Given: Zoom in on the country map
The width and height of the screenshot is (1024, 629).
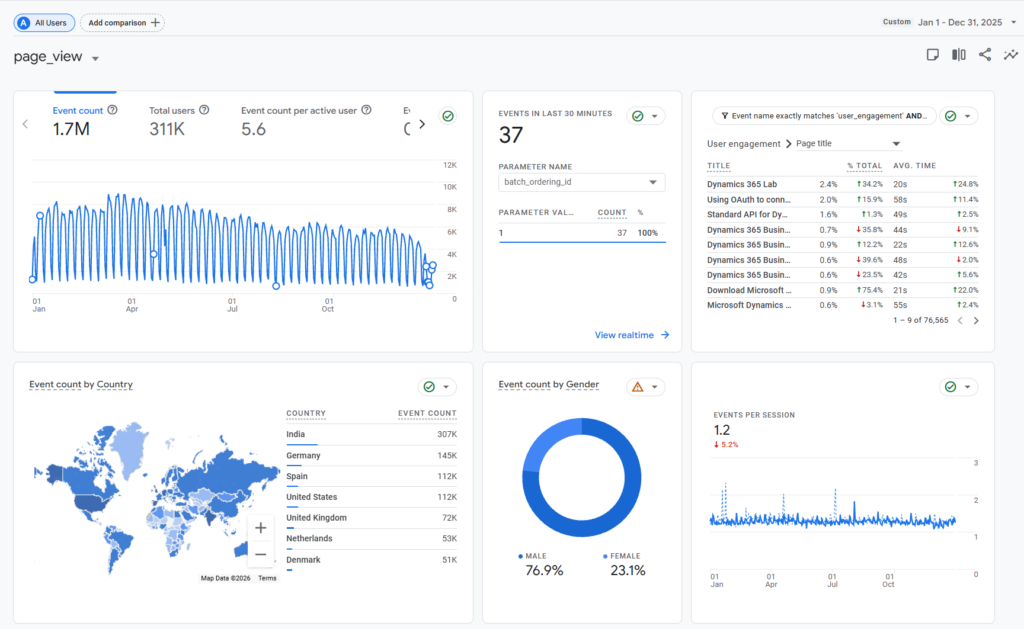Looking at the screenshot, I should click(260, 528).
